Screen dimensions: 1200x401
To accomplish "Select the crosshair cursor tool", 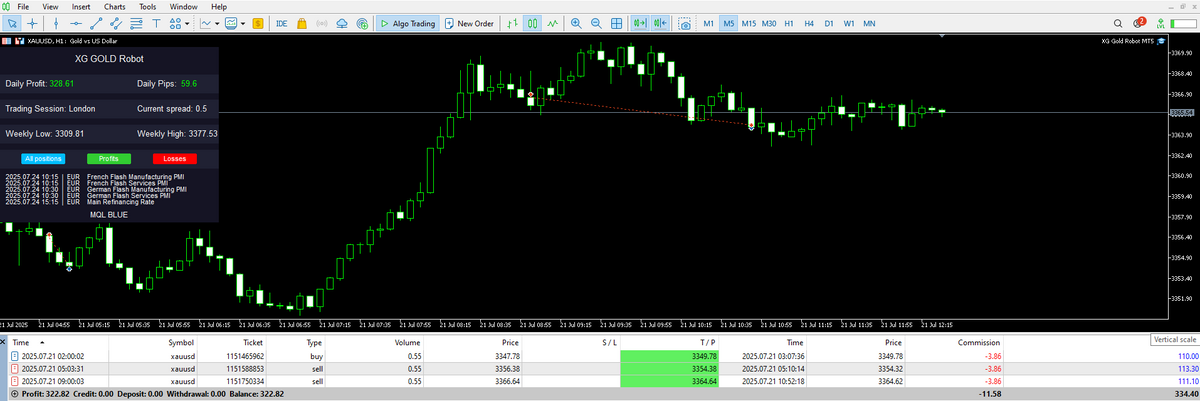I will point(33,23).
